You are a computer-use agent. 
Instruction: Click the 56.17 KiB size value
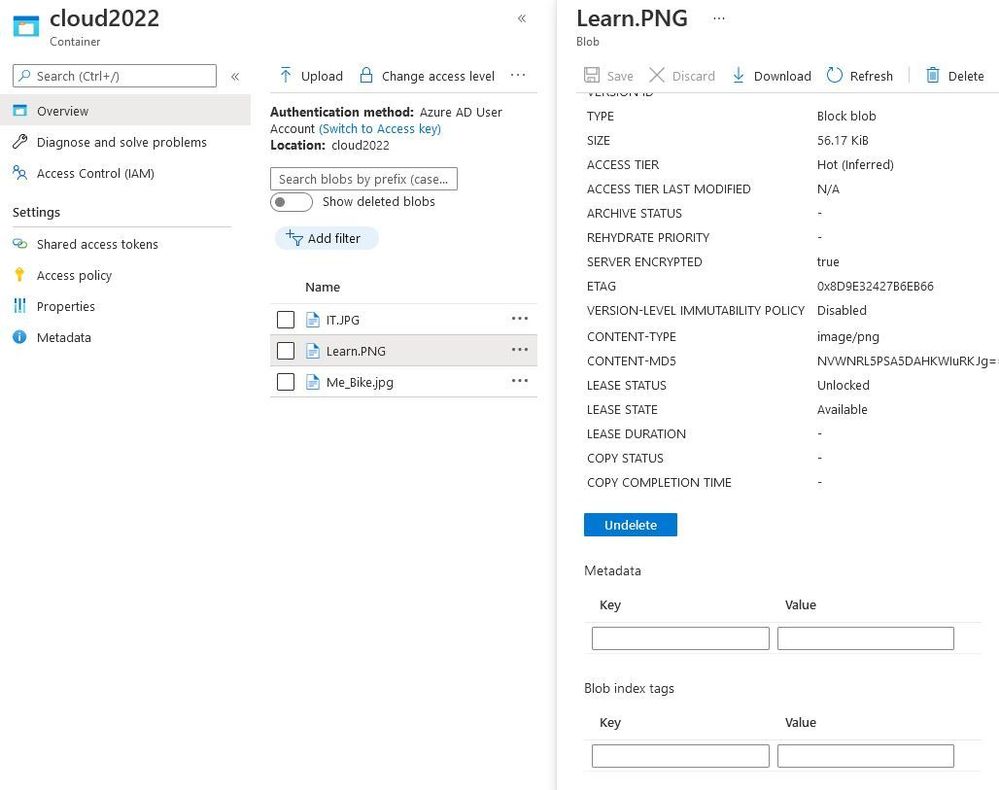tap(842, 140)
